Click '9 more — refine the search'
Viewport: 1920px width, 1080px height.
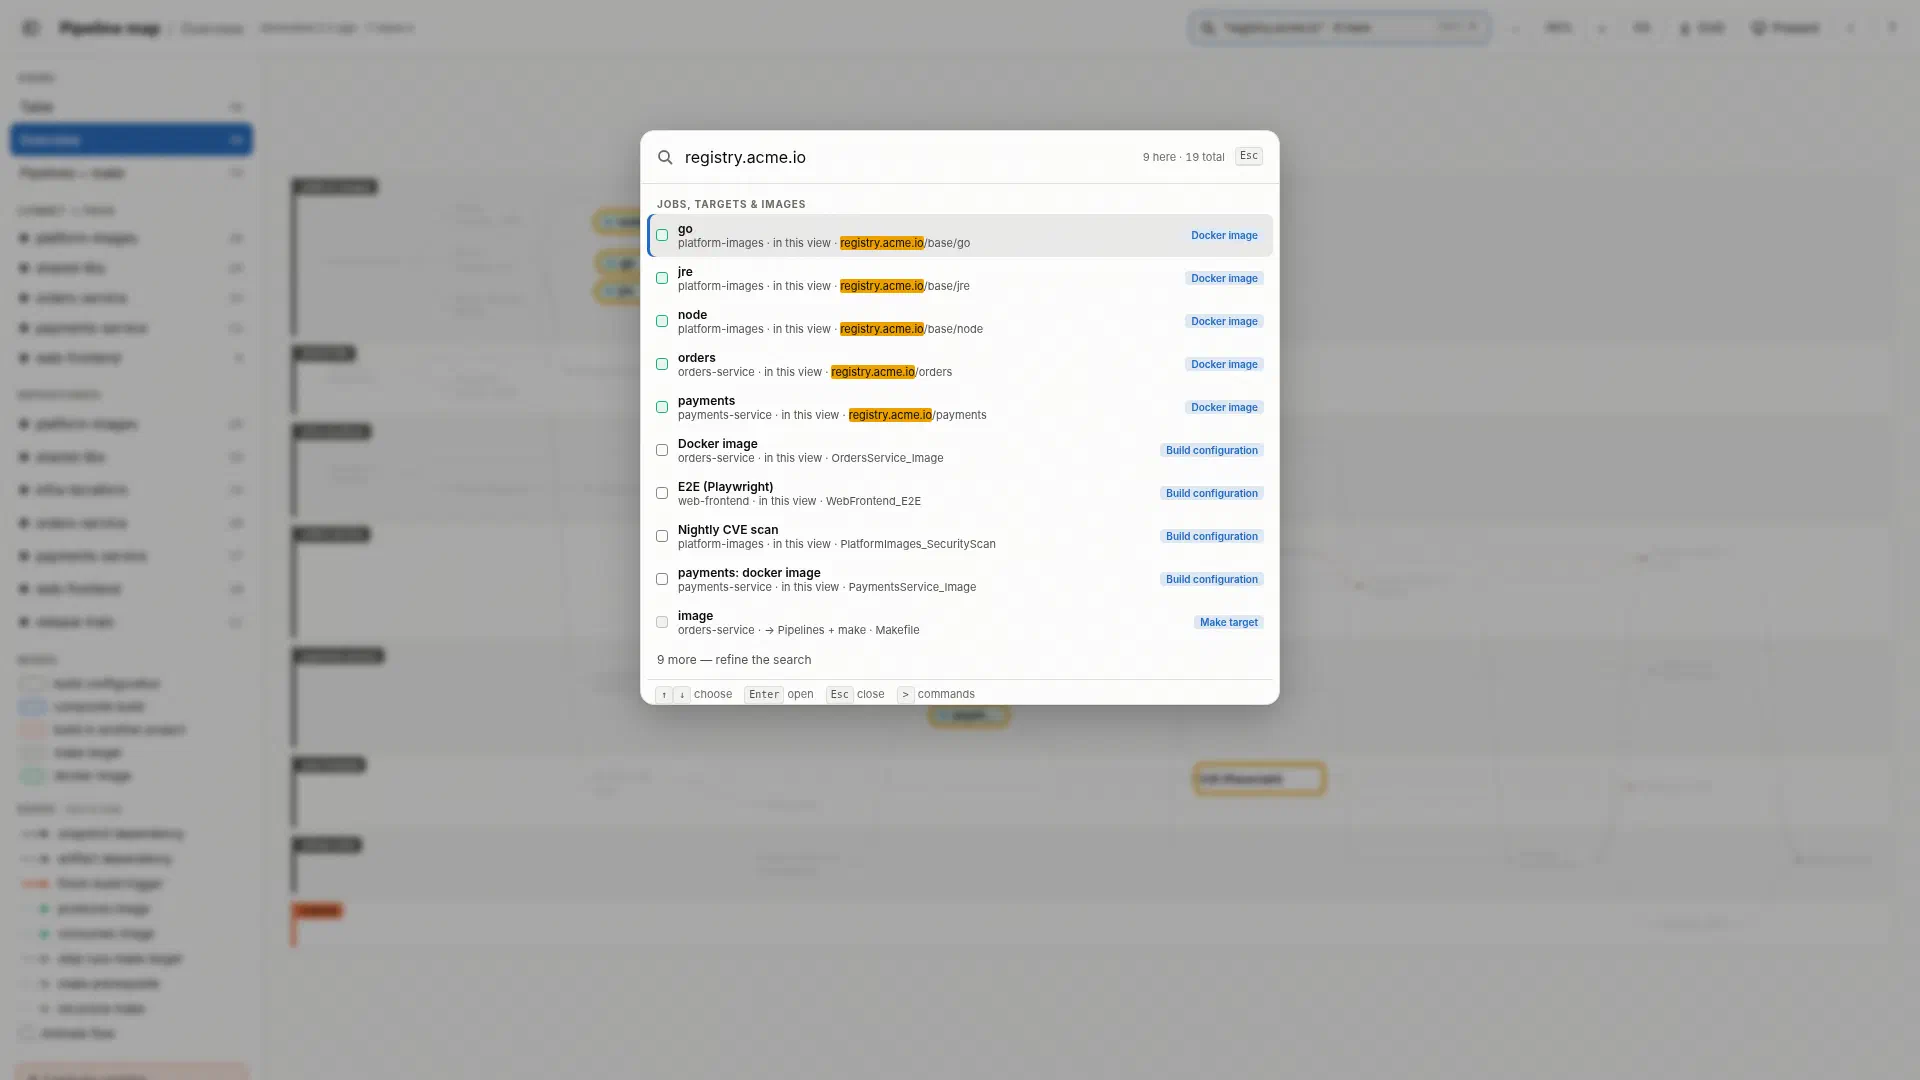tap(734, 660)
